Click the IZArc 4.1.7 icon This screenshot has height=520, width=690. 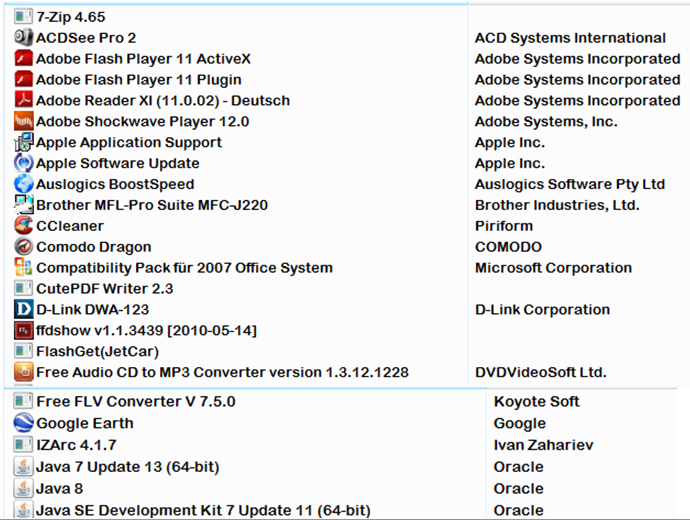coord(23,445)
